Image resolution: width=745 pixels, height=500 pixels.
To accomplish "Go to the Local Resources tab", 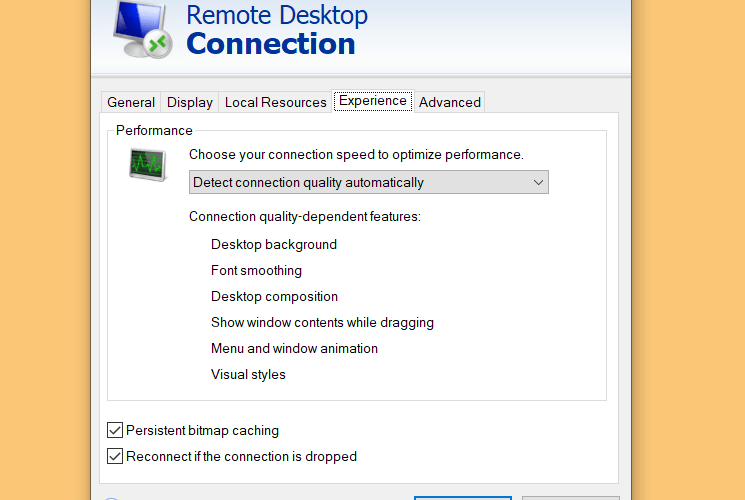I will click(276, 102).
